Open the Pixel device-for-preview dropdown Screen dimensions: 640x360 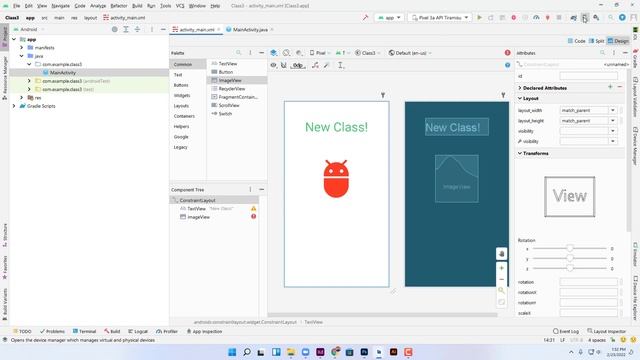click(x=320, y=53)
